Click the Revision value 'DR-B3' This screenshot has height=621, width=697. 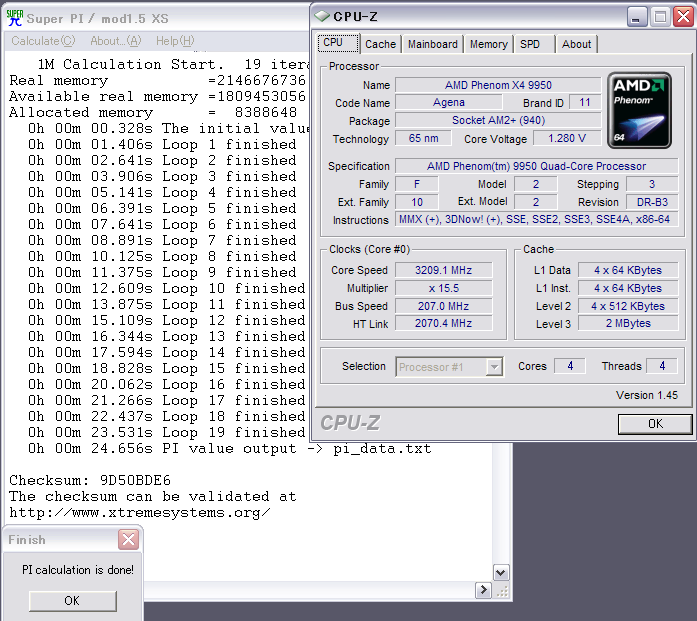point(652,202)
